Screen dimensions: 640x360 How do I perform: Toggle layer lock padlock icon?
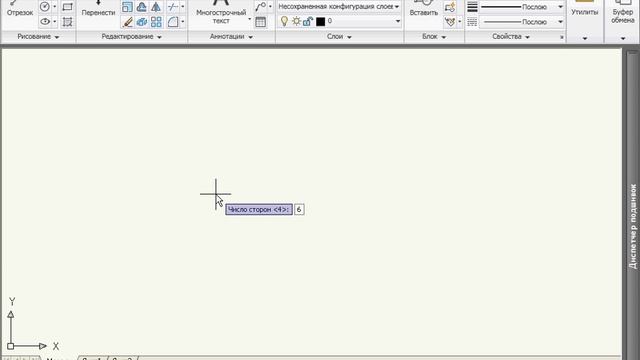[308, 21]
